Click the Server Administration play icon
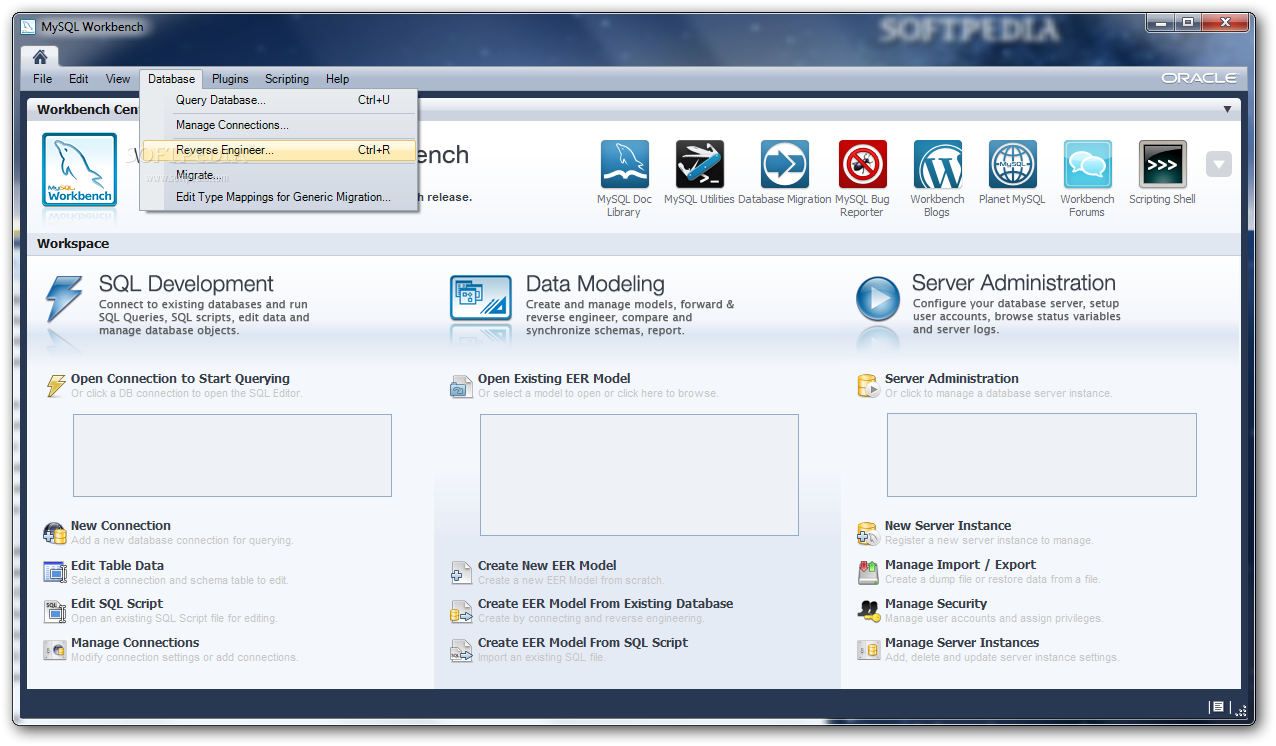The image size is (1276, 746). tap(878, 298)
